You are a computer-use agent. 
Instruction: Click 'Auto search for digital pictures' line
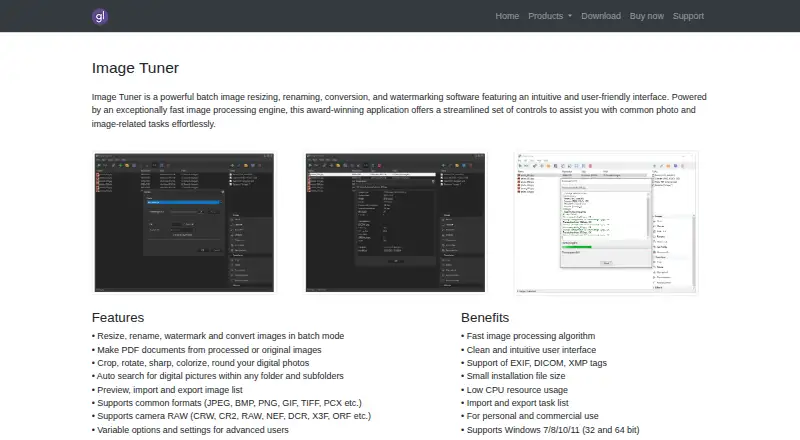(218, 376)
